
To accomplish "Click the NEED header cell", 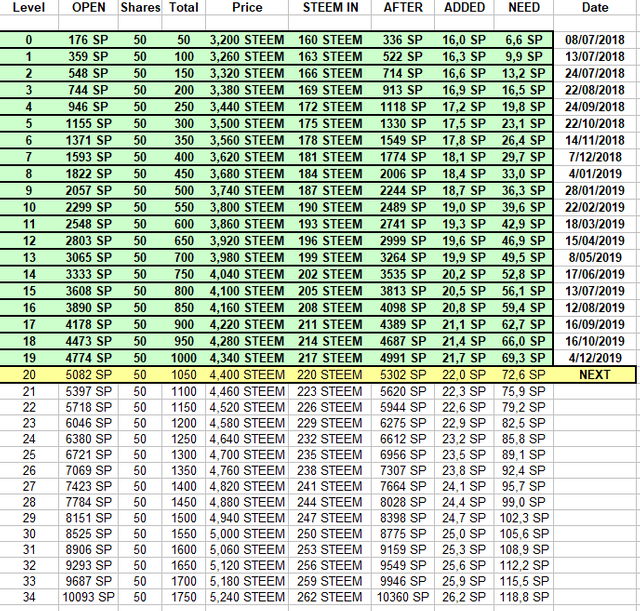I will 524,7.
